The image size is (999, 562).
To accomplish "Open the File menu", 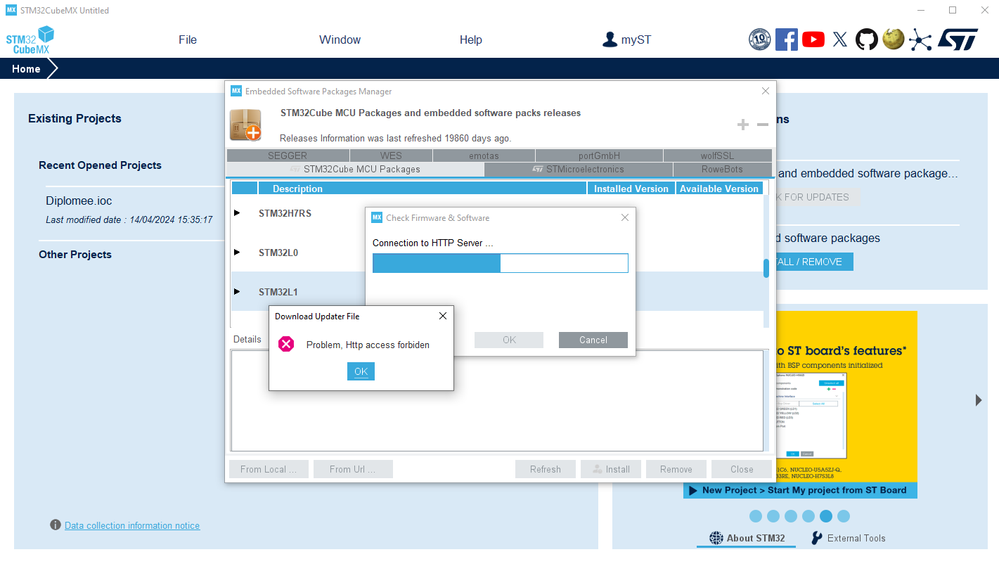I will coord(187,40).
